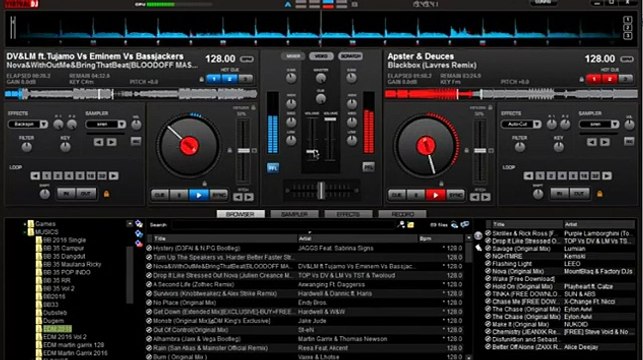643x360 pixels.
Task: Click the crossfader handle
Action: click(x=321, y=191)
